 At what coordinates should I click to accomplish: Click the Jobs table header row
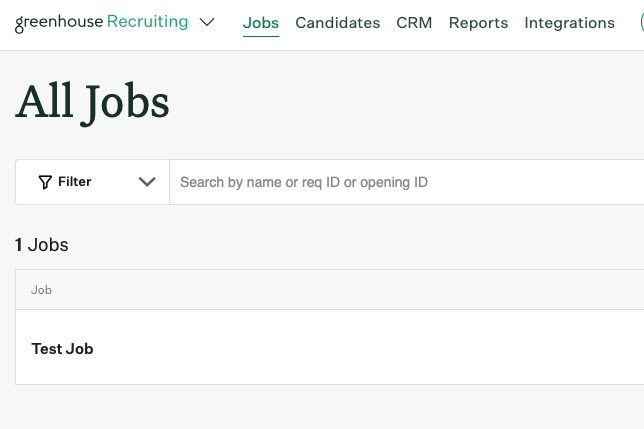(x=330, y=290)
